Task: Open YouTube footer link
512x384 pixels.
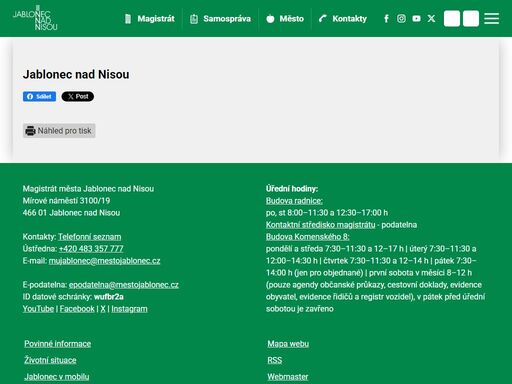Action: pos(38,309)
